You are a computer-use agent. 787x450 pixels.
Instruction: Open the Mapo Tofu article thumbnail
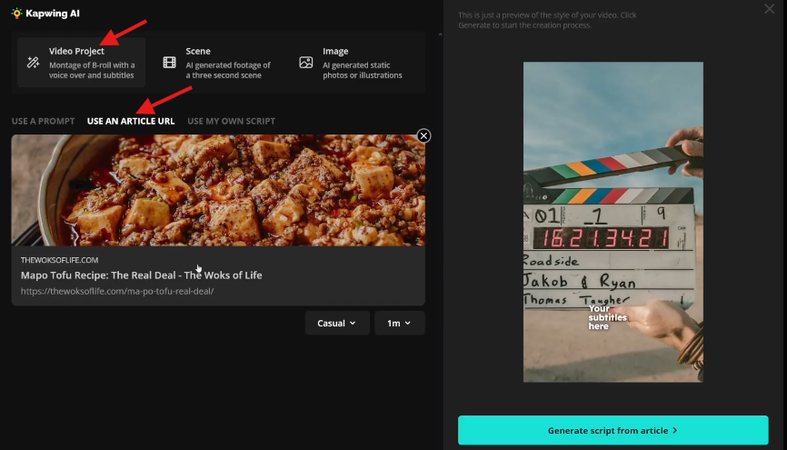click(218, 190)
